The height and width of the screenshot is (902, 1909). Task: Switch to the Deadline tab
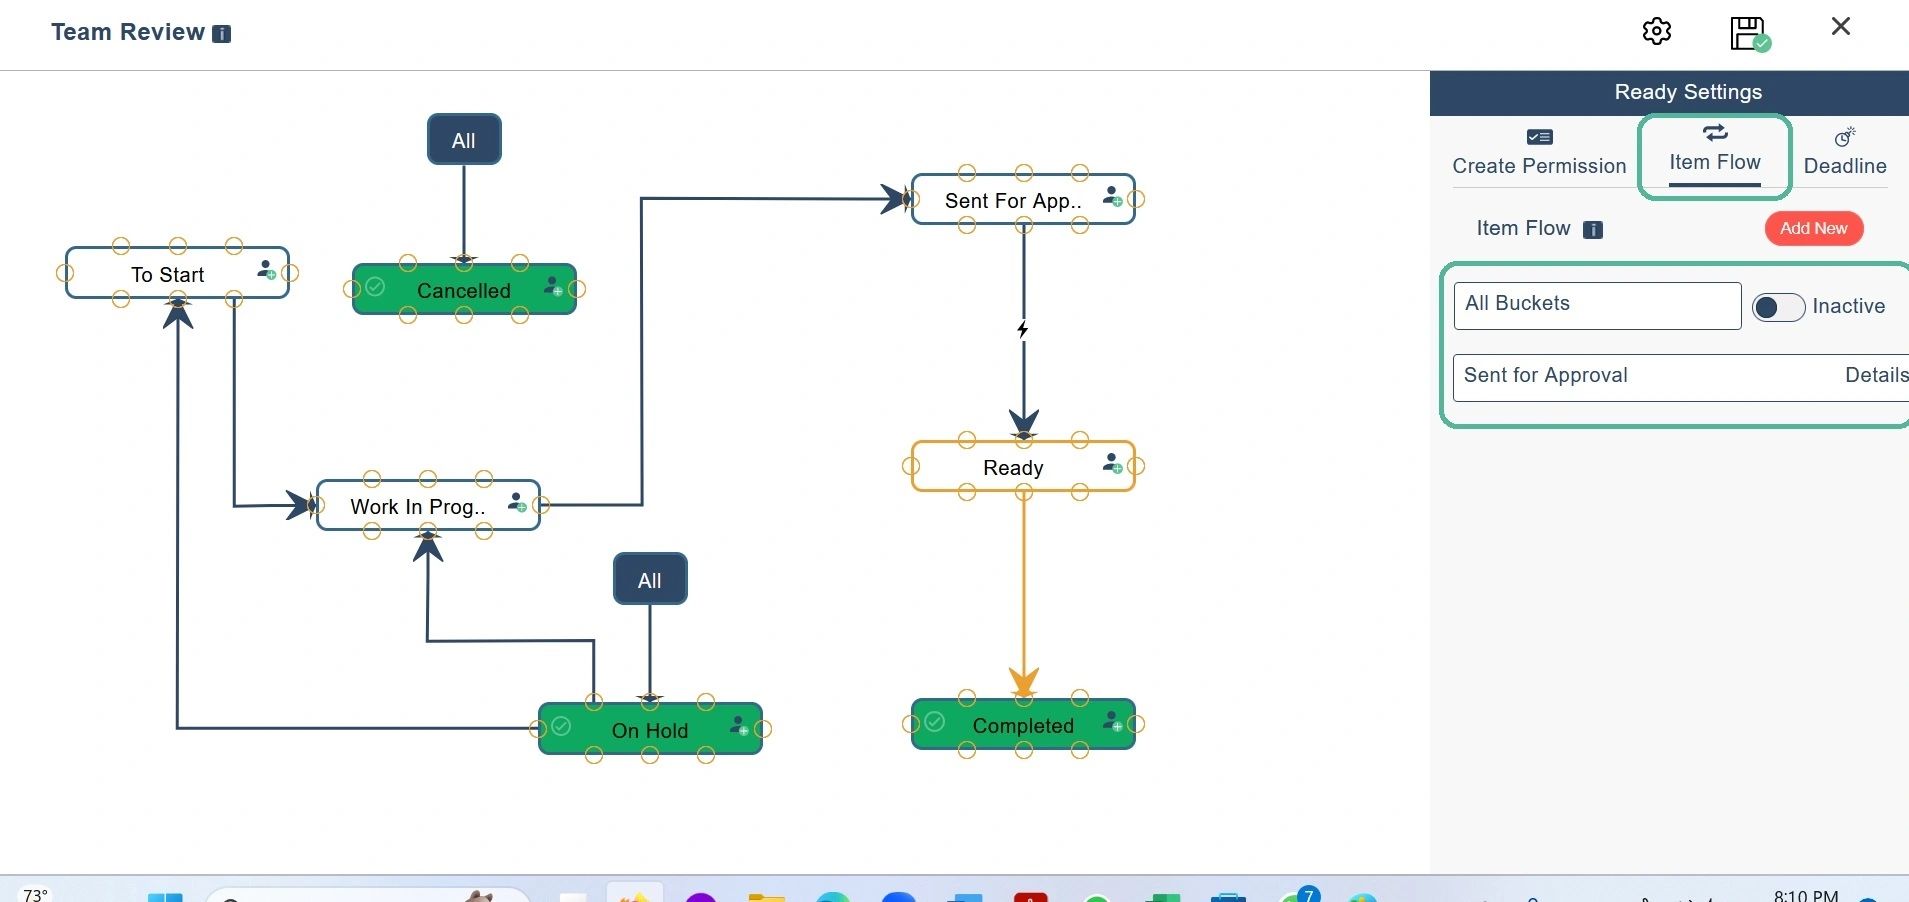(1845, 154)
